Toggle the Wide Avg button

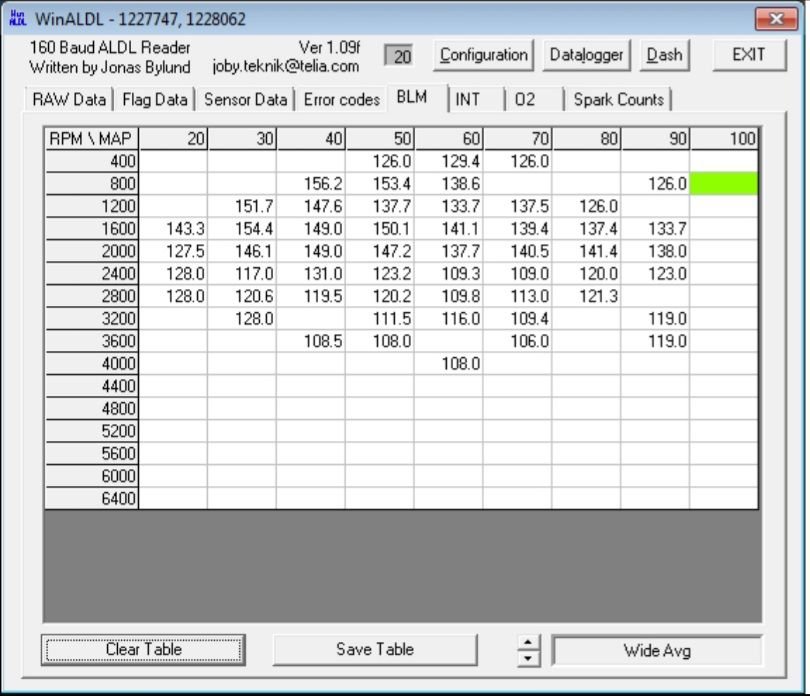point(657,651)
